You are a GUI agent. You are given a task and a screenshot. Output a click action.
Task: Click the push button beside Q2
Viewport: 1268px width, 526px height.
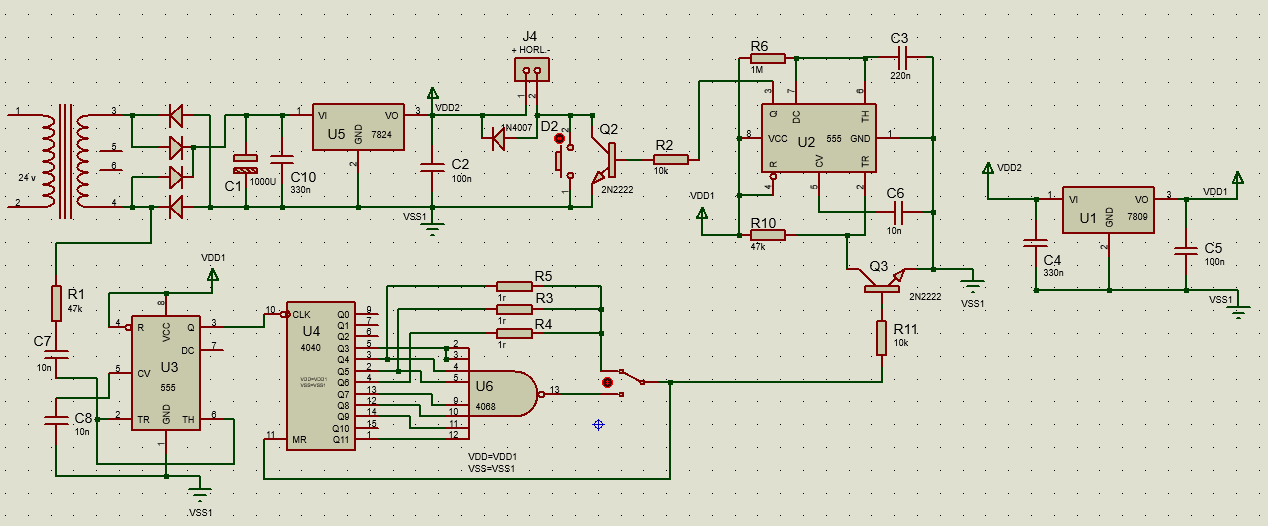tap(566, 160)
